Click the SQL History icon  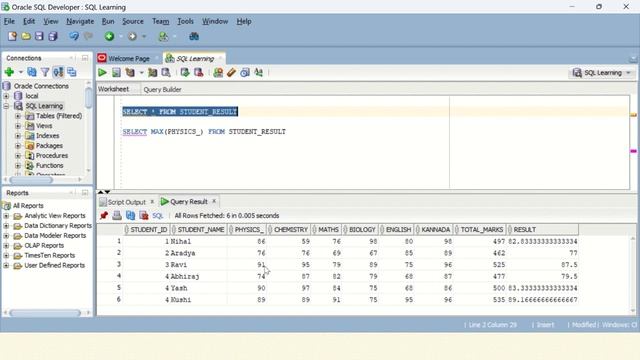click(x=245, y=73)
